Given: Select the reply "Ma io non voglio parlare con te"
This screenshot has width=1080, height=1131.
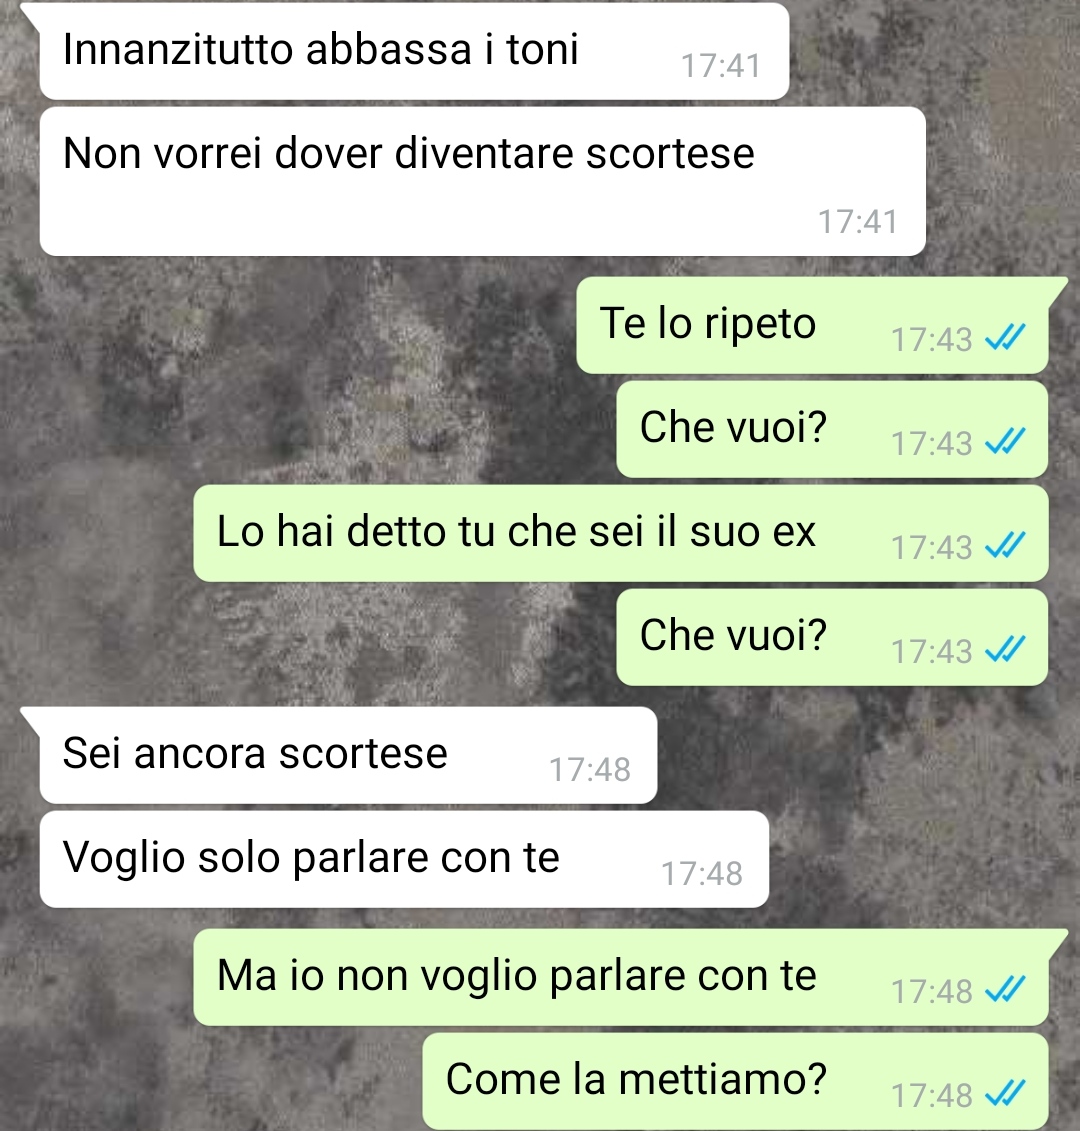Looking at the screenshot, I should pos(620,977).
